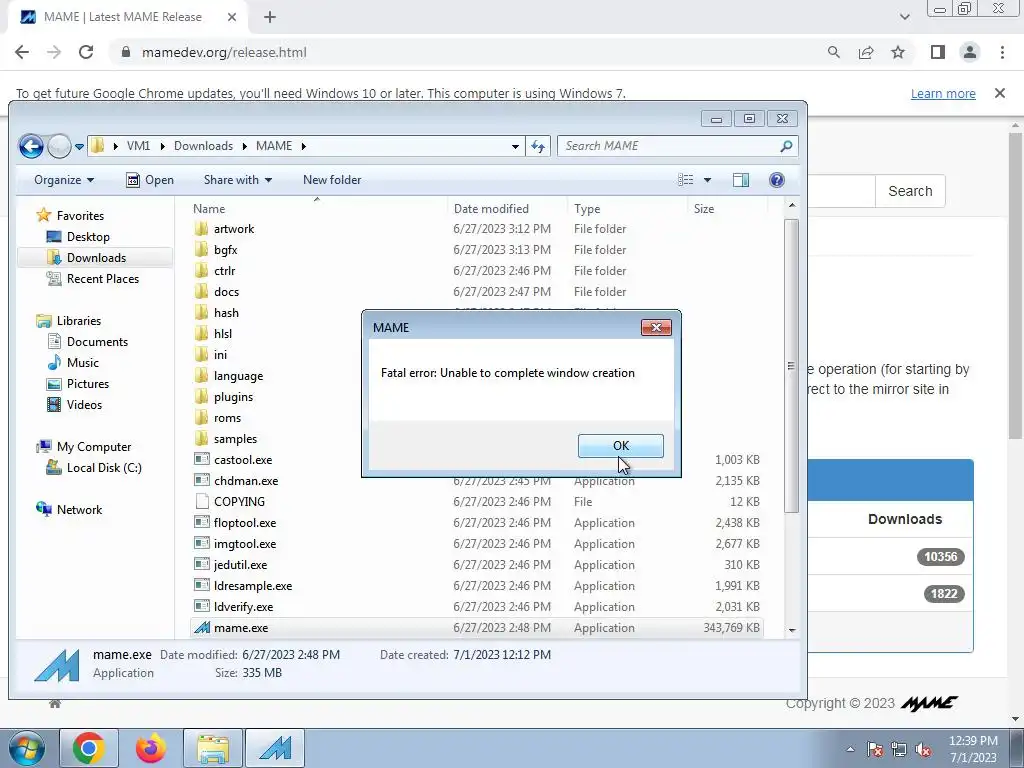This screenshot has height=768, width=1024.
Task: Open the Organize menu
Action: tap(64, 180)
